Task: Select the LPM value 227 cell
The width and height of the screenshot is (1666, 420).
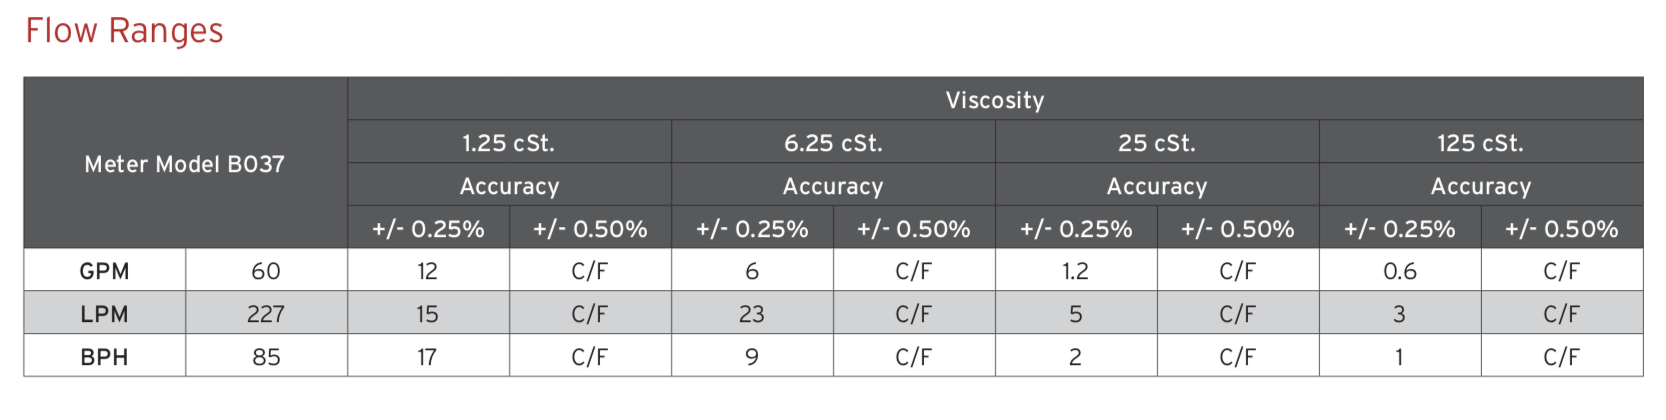Action: click(x=266, y=314)
